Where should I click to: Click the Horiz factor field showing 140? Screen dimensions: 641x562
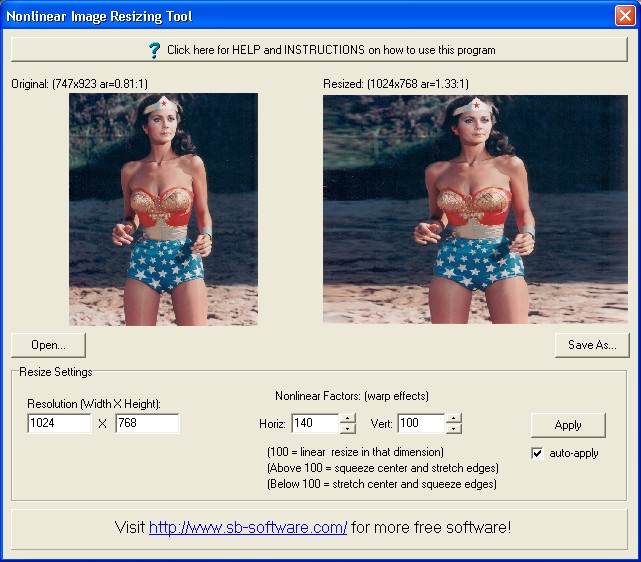click(x=315, y=423)
